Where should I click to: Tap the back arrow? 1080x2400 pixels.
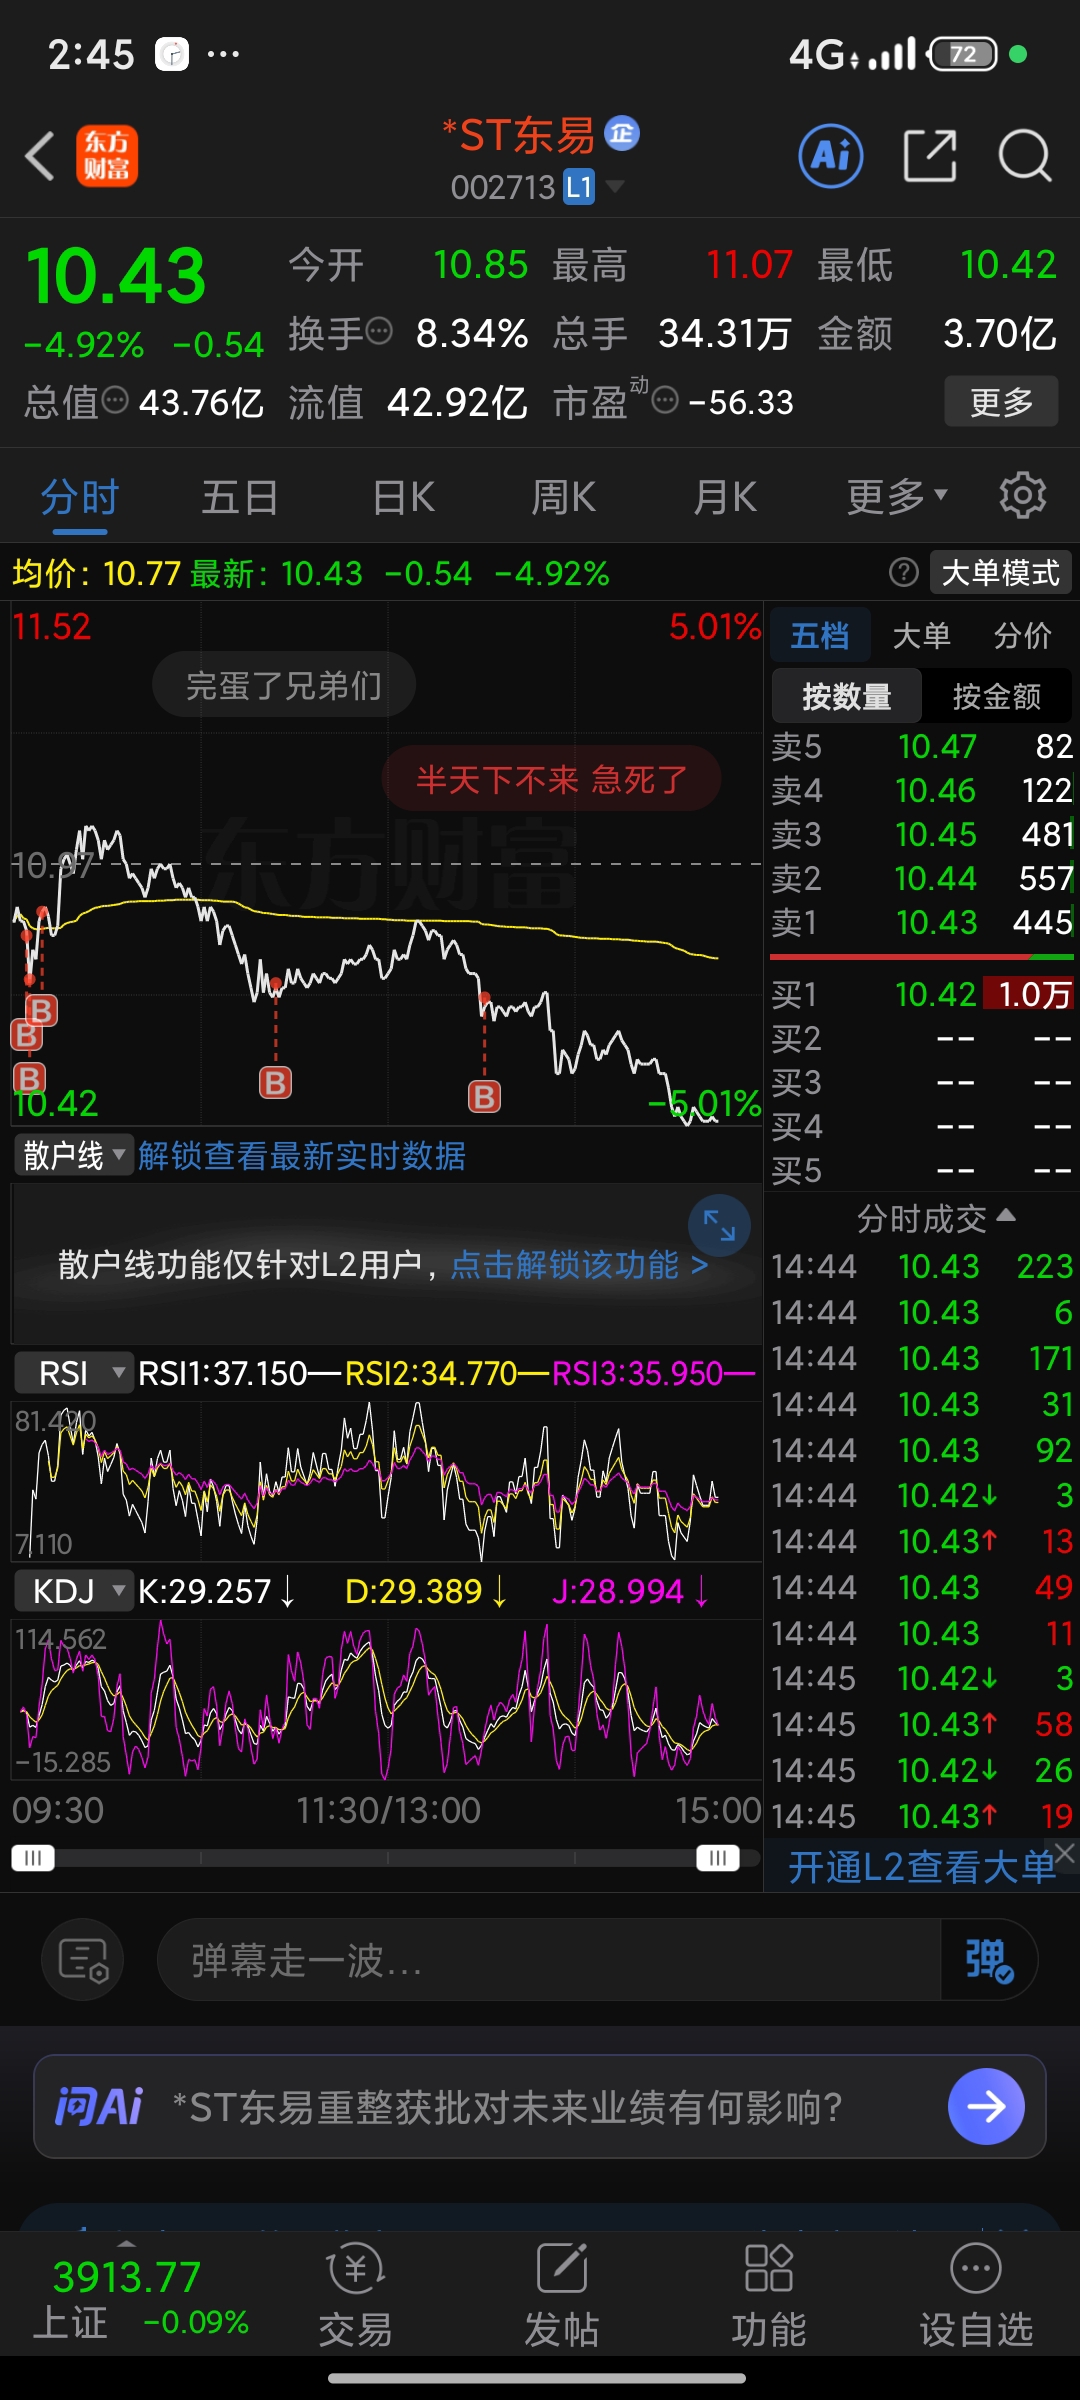click(x=40, y=157)
